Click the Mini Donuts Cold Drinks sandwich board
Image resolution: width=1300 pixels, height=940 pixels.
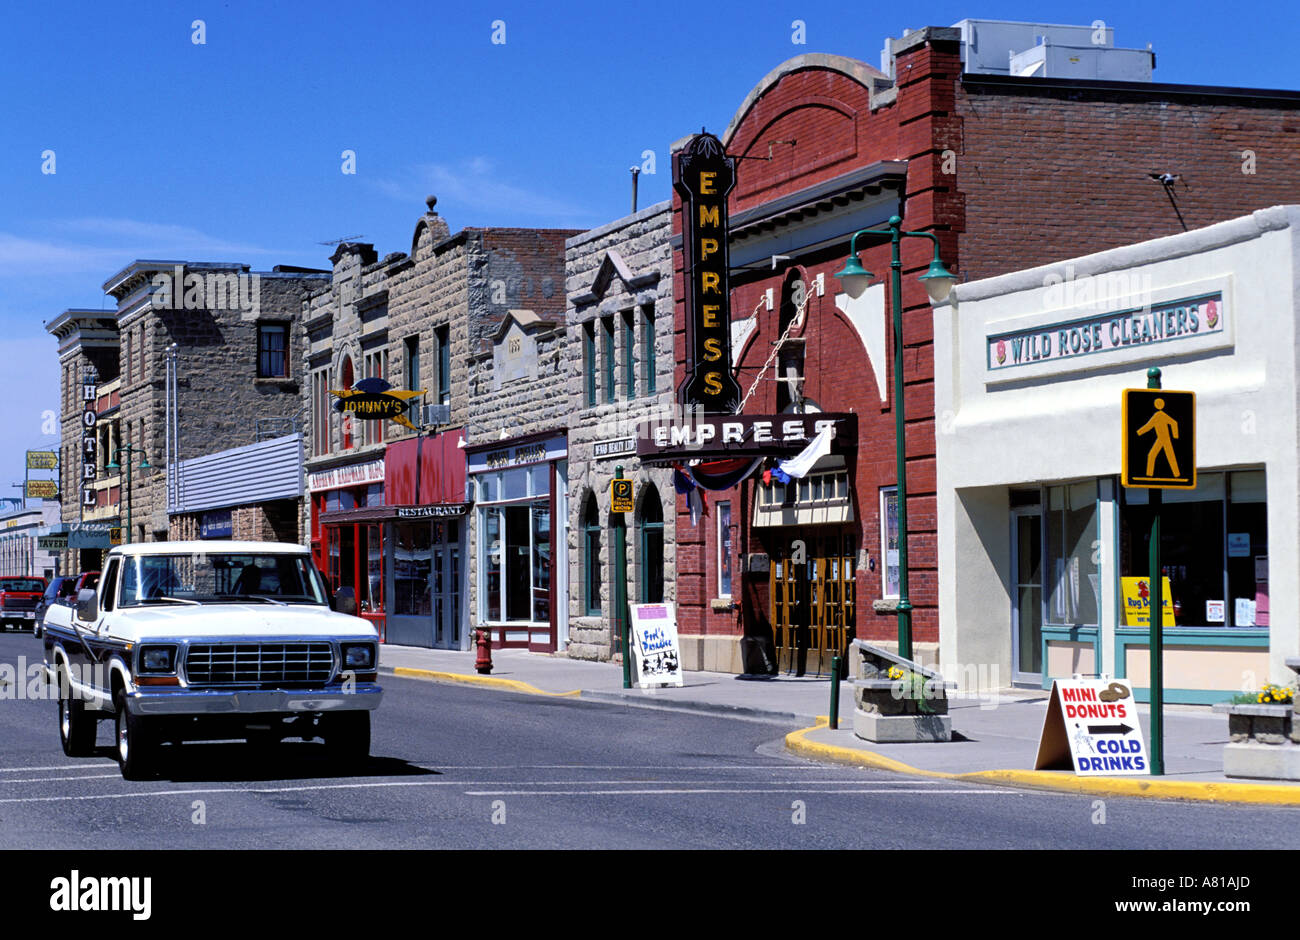(x=1092, y=726)
